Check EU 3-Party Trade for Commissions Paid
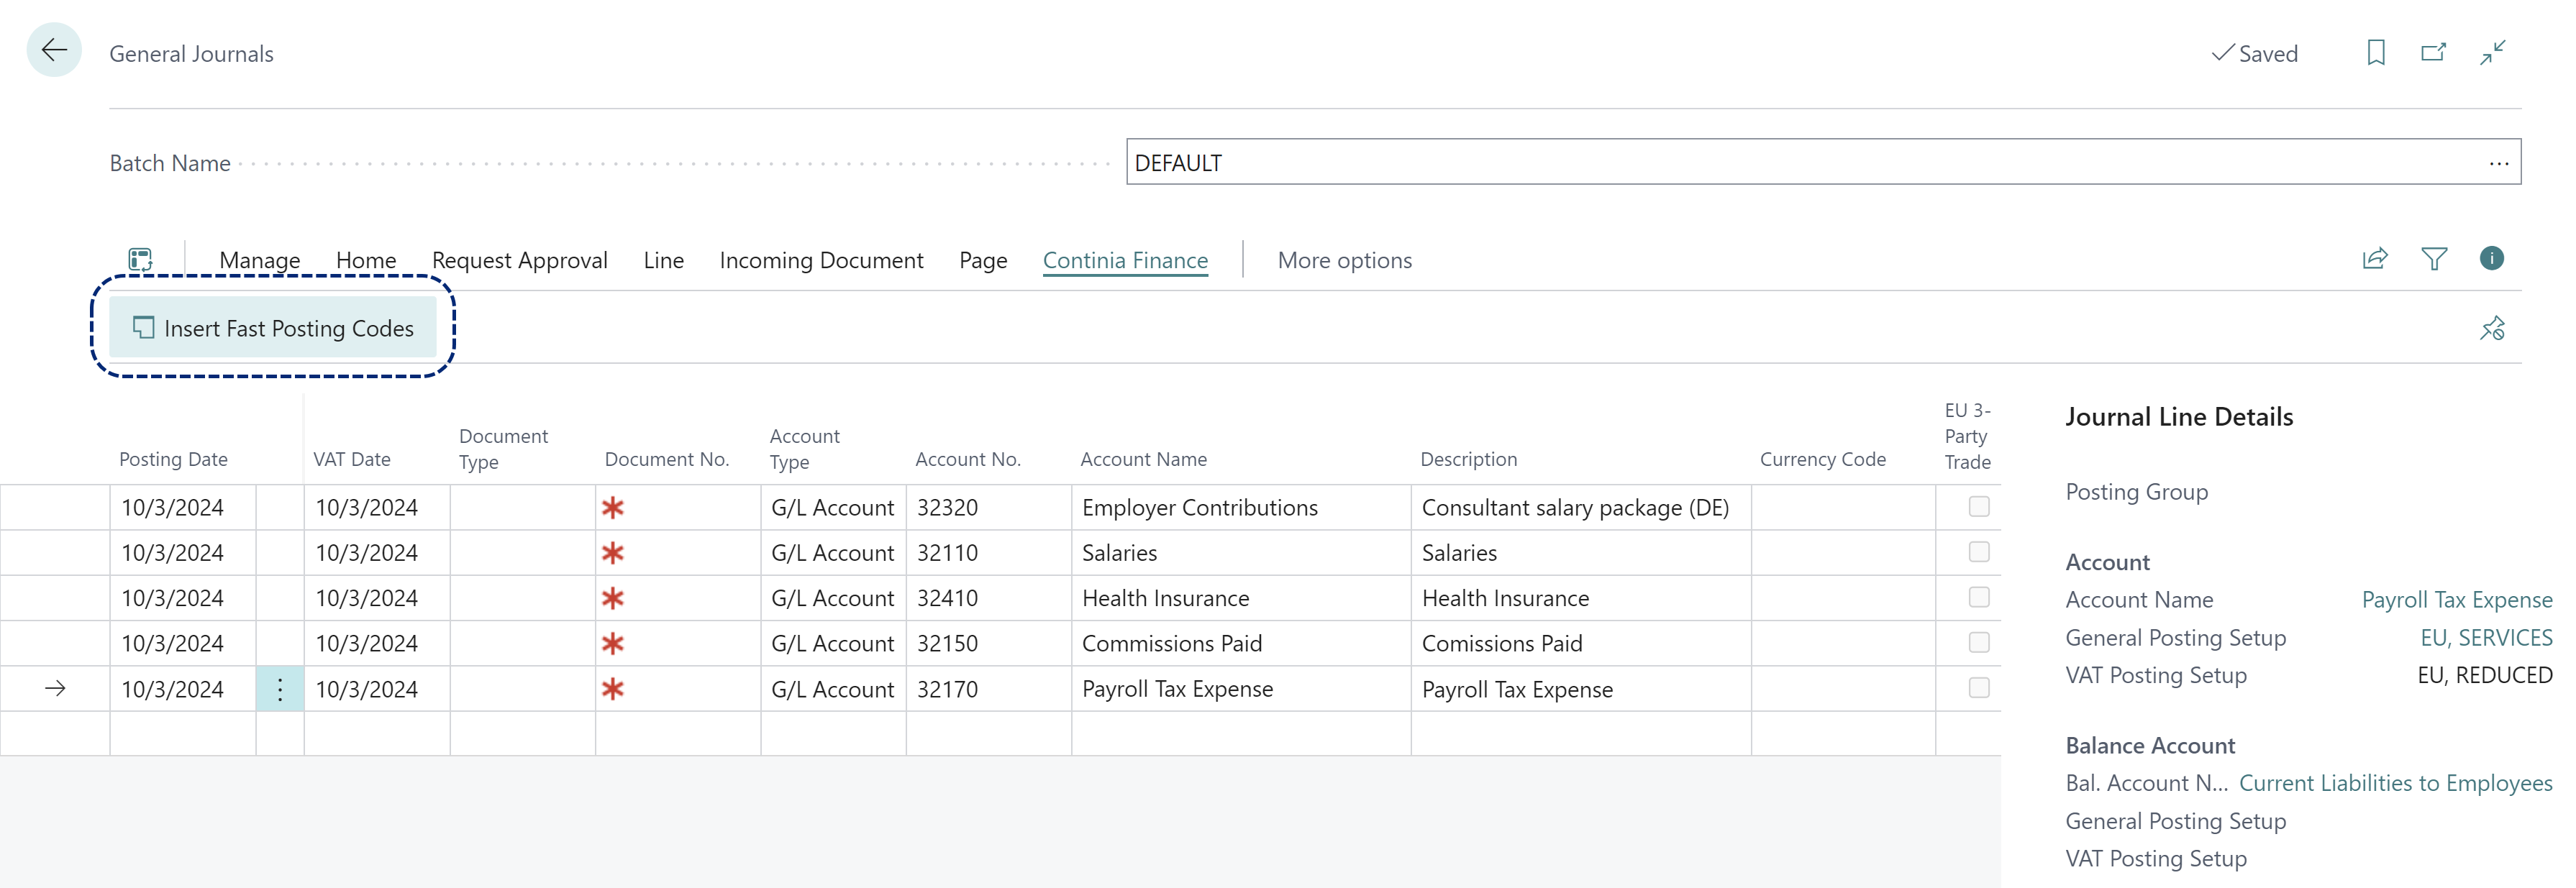Viewport: 2576px width, 888px height. coord(1979,642)
